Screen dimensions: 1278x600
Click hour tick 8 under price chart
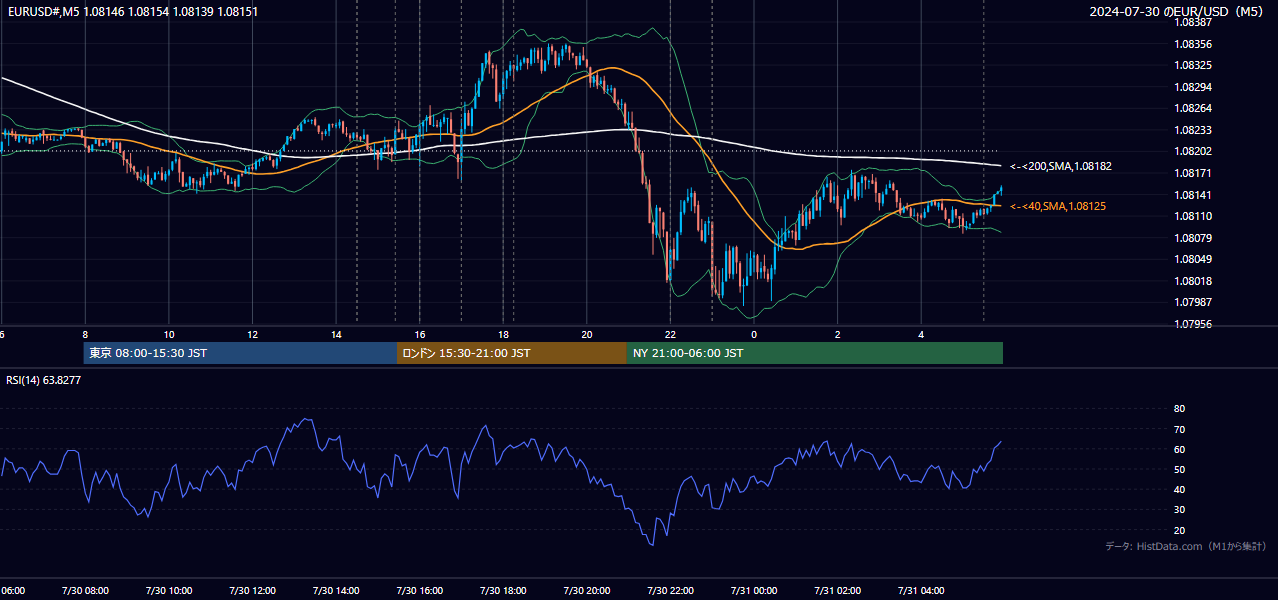pyautogui.click(x=85, y=335)
